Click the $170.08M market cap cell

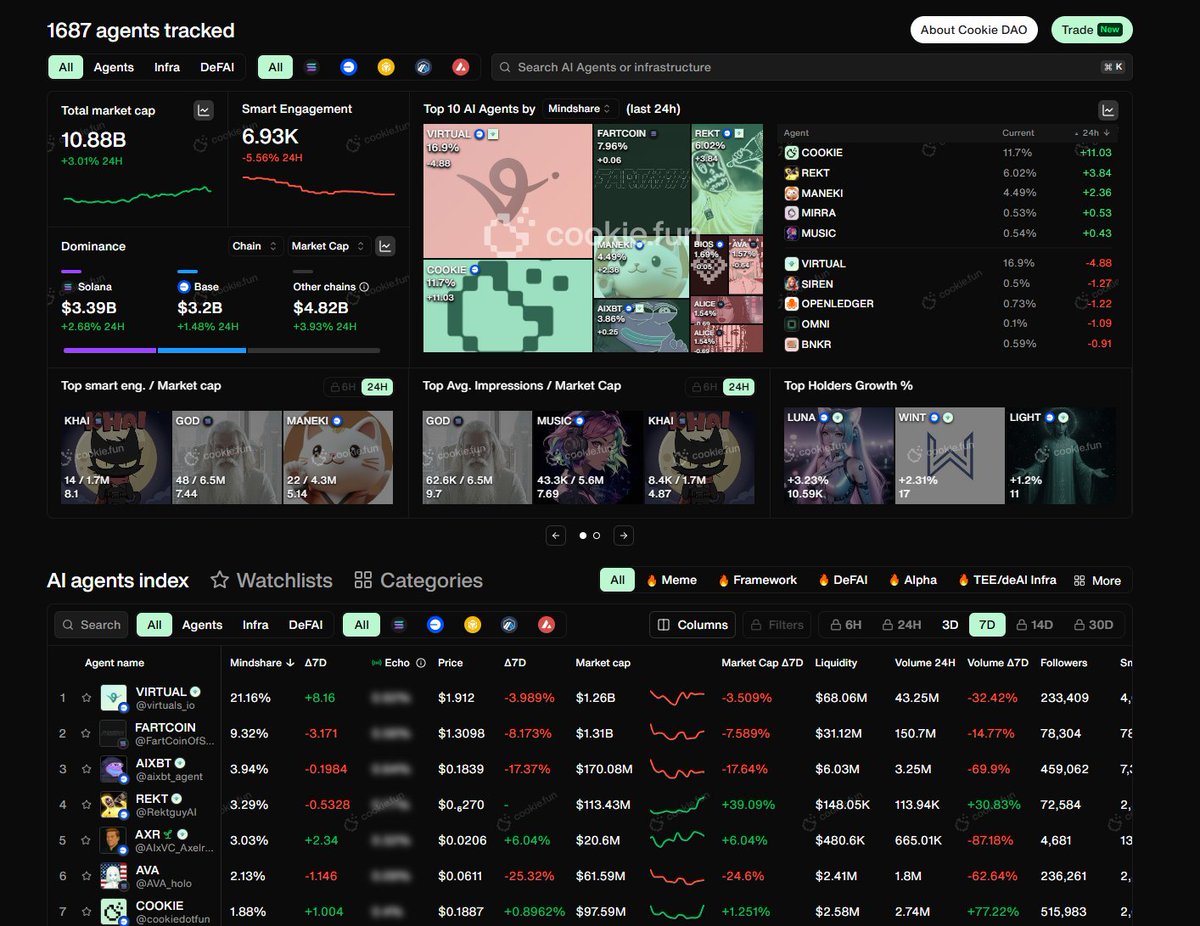pyautogui.click(x=604, y=769)
